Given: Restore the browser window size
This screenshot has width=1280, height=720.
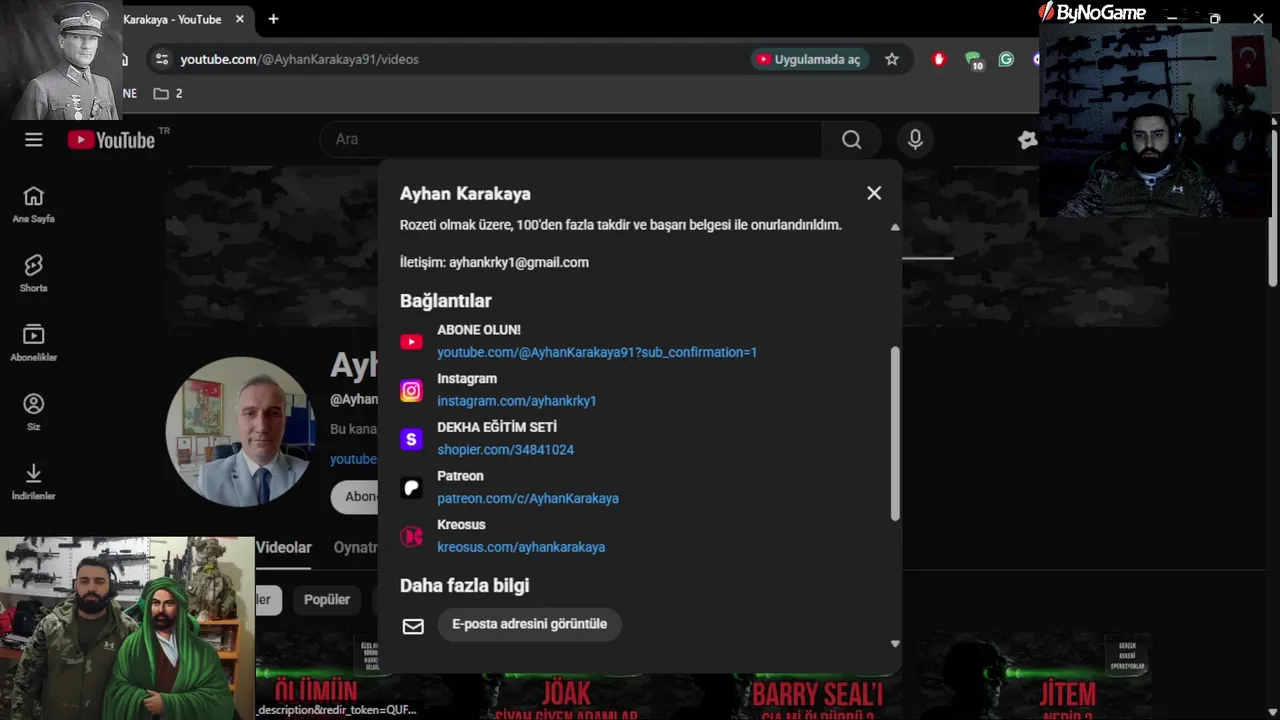Looking at the screenshot, I should pyautogui.click(x=1215, y=18).
